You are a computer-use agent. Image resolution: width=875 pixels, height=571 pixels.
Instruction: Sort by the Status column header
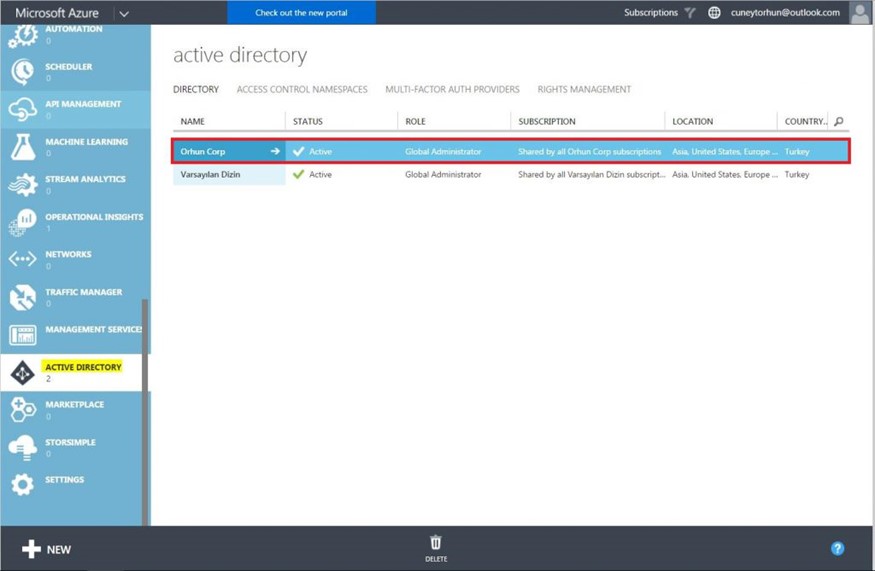click(307, 121)
